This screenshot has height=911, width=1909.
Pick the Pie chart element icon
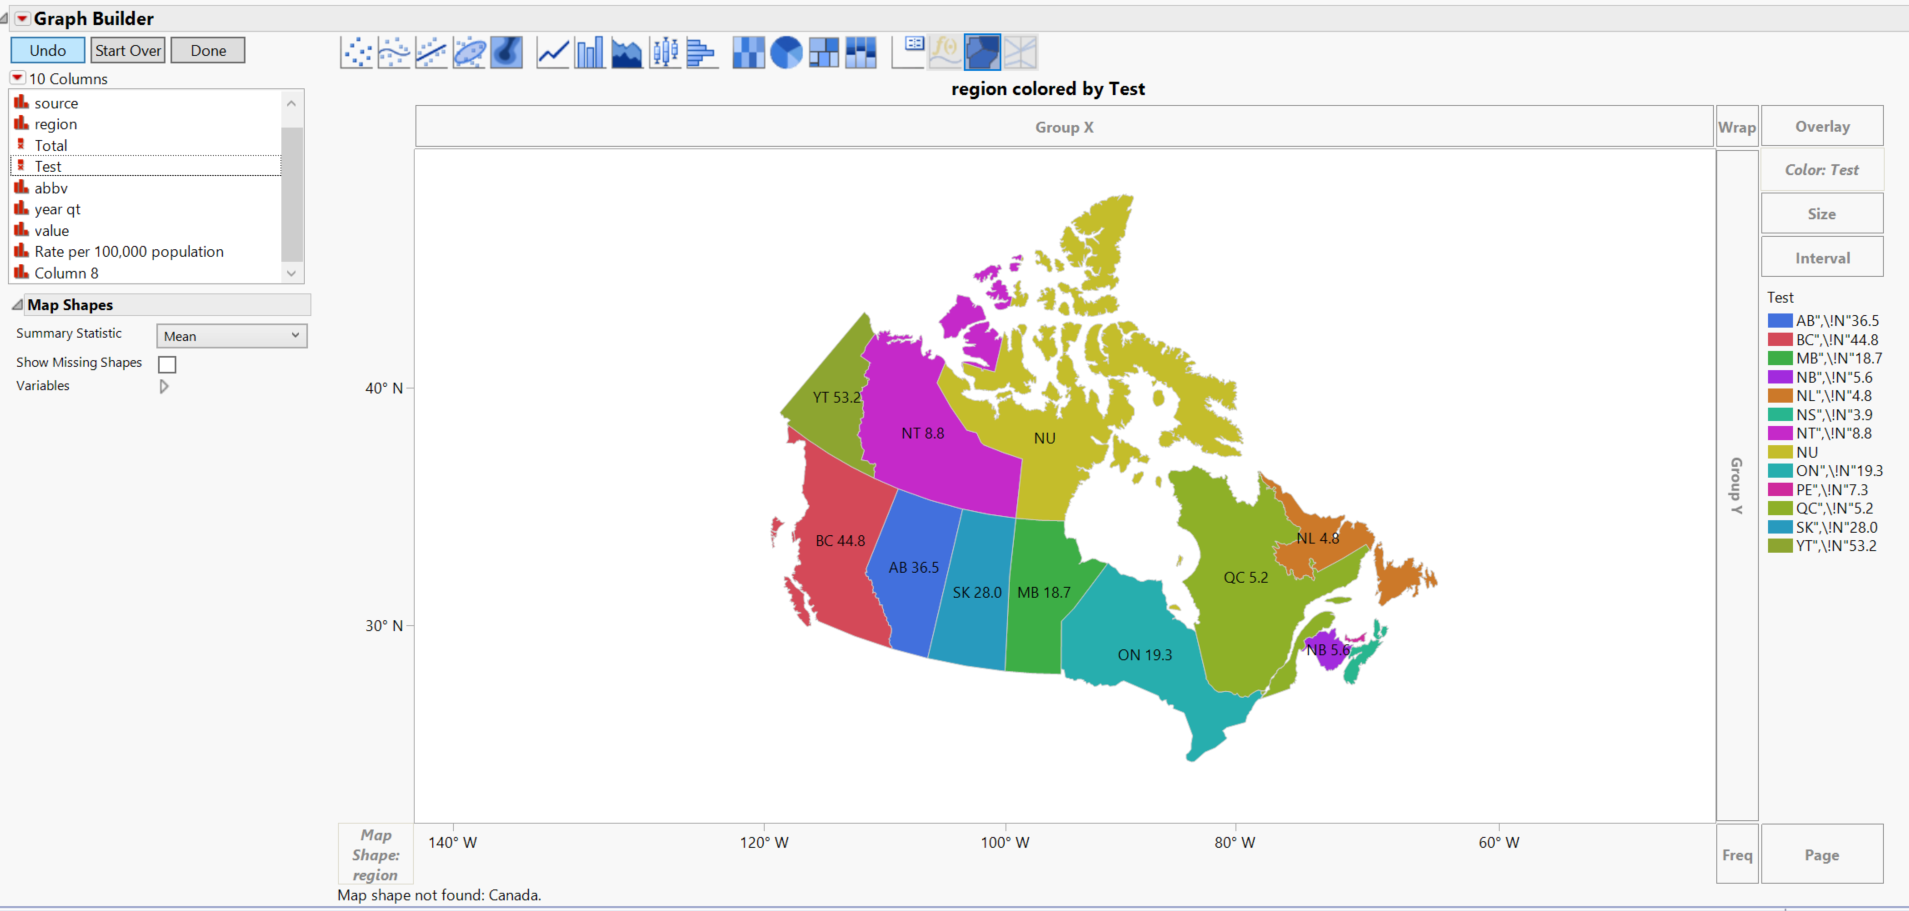(x=787, y=51)
